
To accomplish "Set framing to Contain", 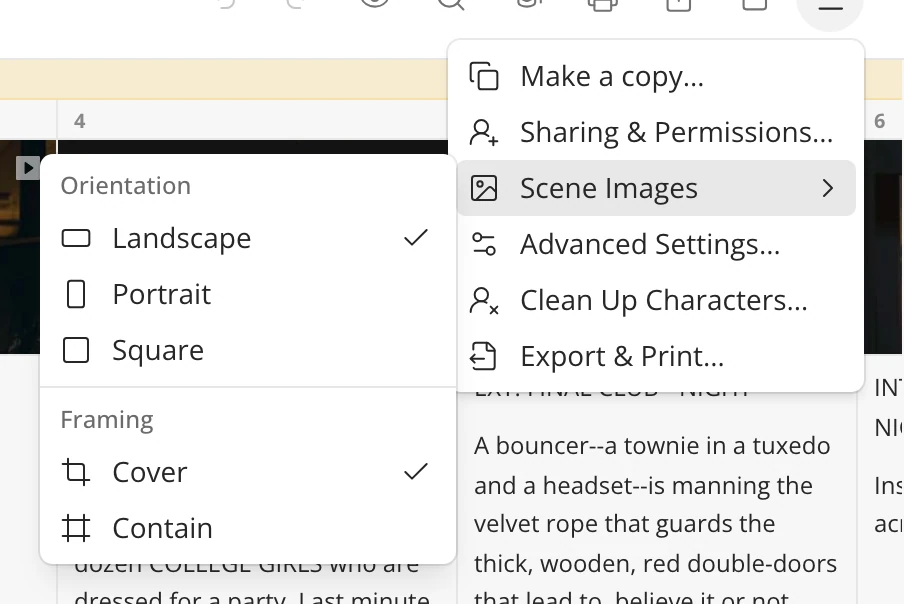I will [x=248, y=528].
